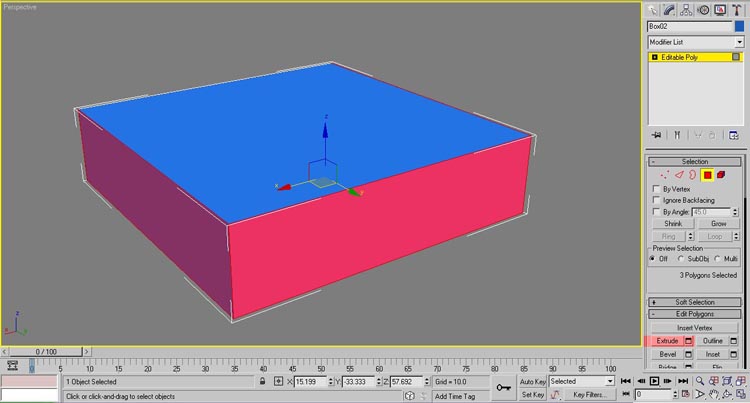Select Element sub-object level icon
This screenshot has height=403, width=750.
click(x=721, y=175)
